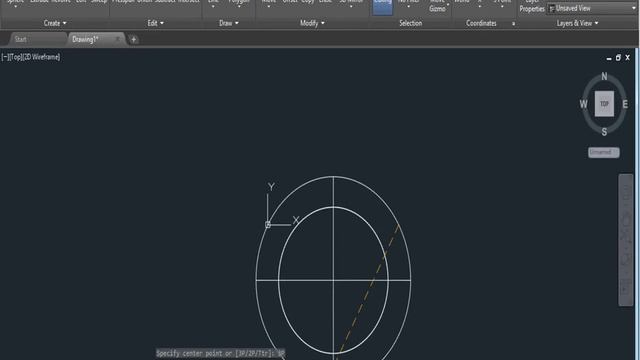The width and height of the screenshot is (640, 360).
Task: Expand the Create panel dropdown
Action: (x=55, y=23)
